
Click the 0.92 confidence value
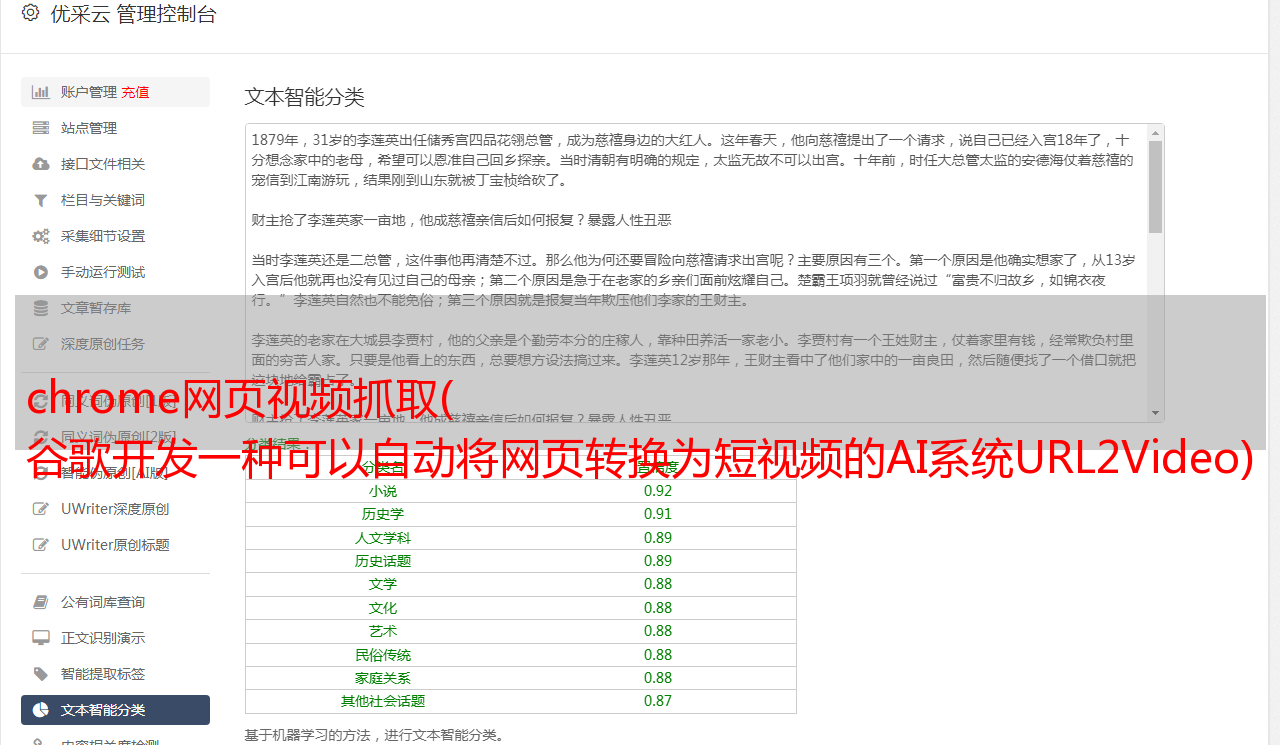click(x=658, y=491)
